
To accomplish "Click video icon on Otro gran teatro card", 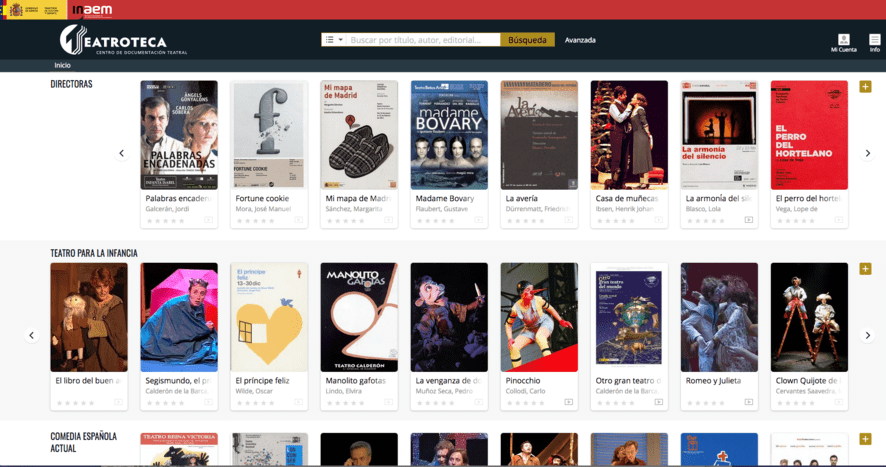I will click(x=659, y=402).
